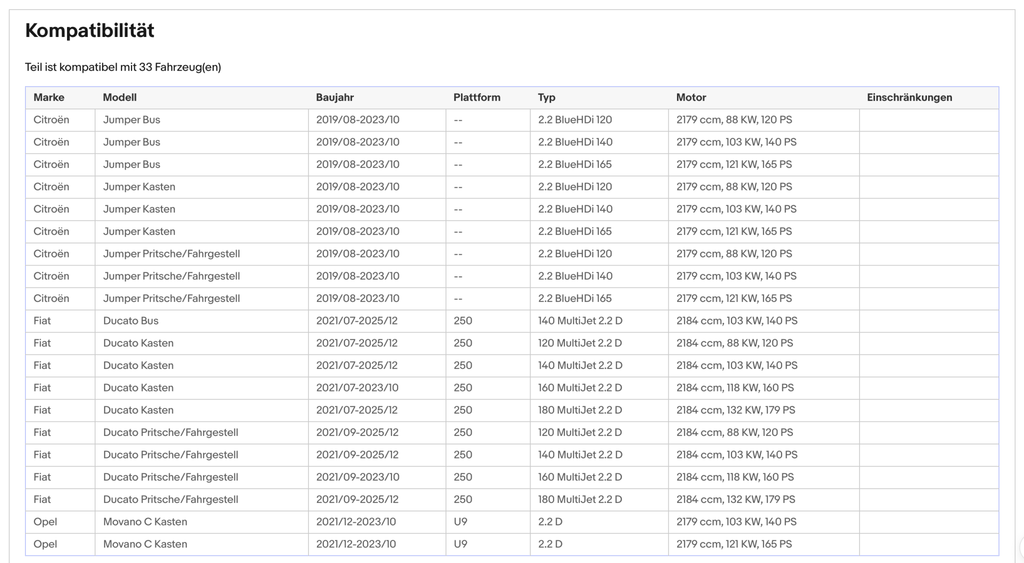
Task: Click the U9 platform cell in first Opel row
Action: 488,522
